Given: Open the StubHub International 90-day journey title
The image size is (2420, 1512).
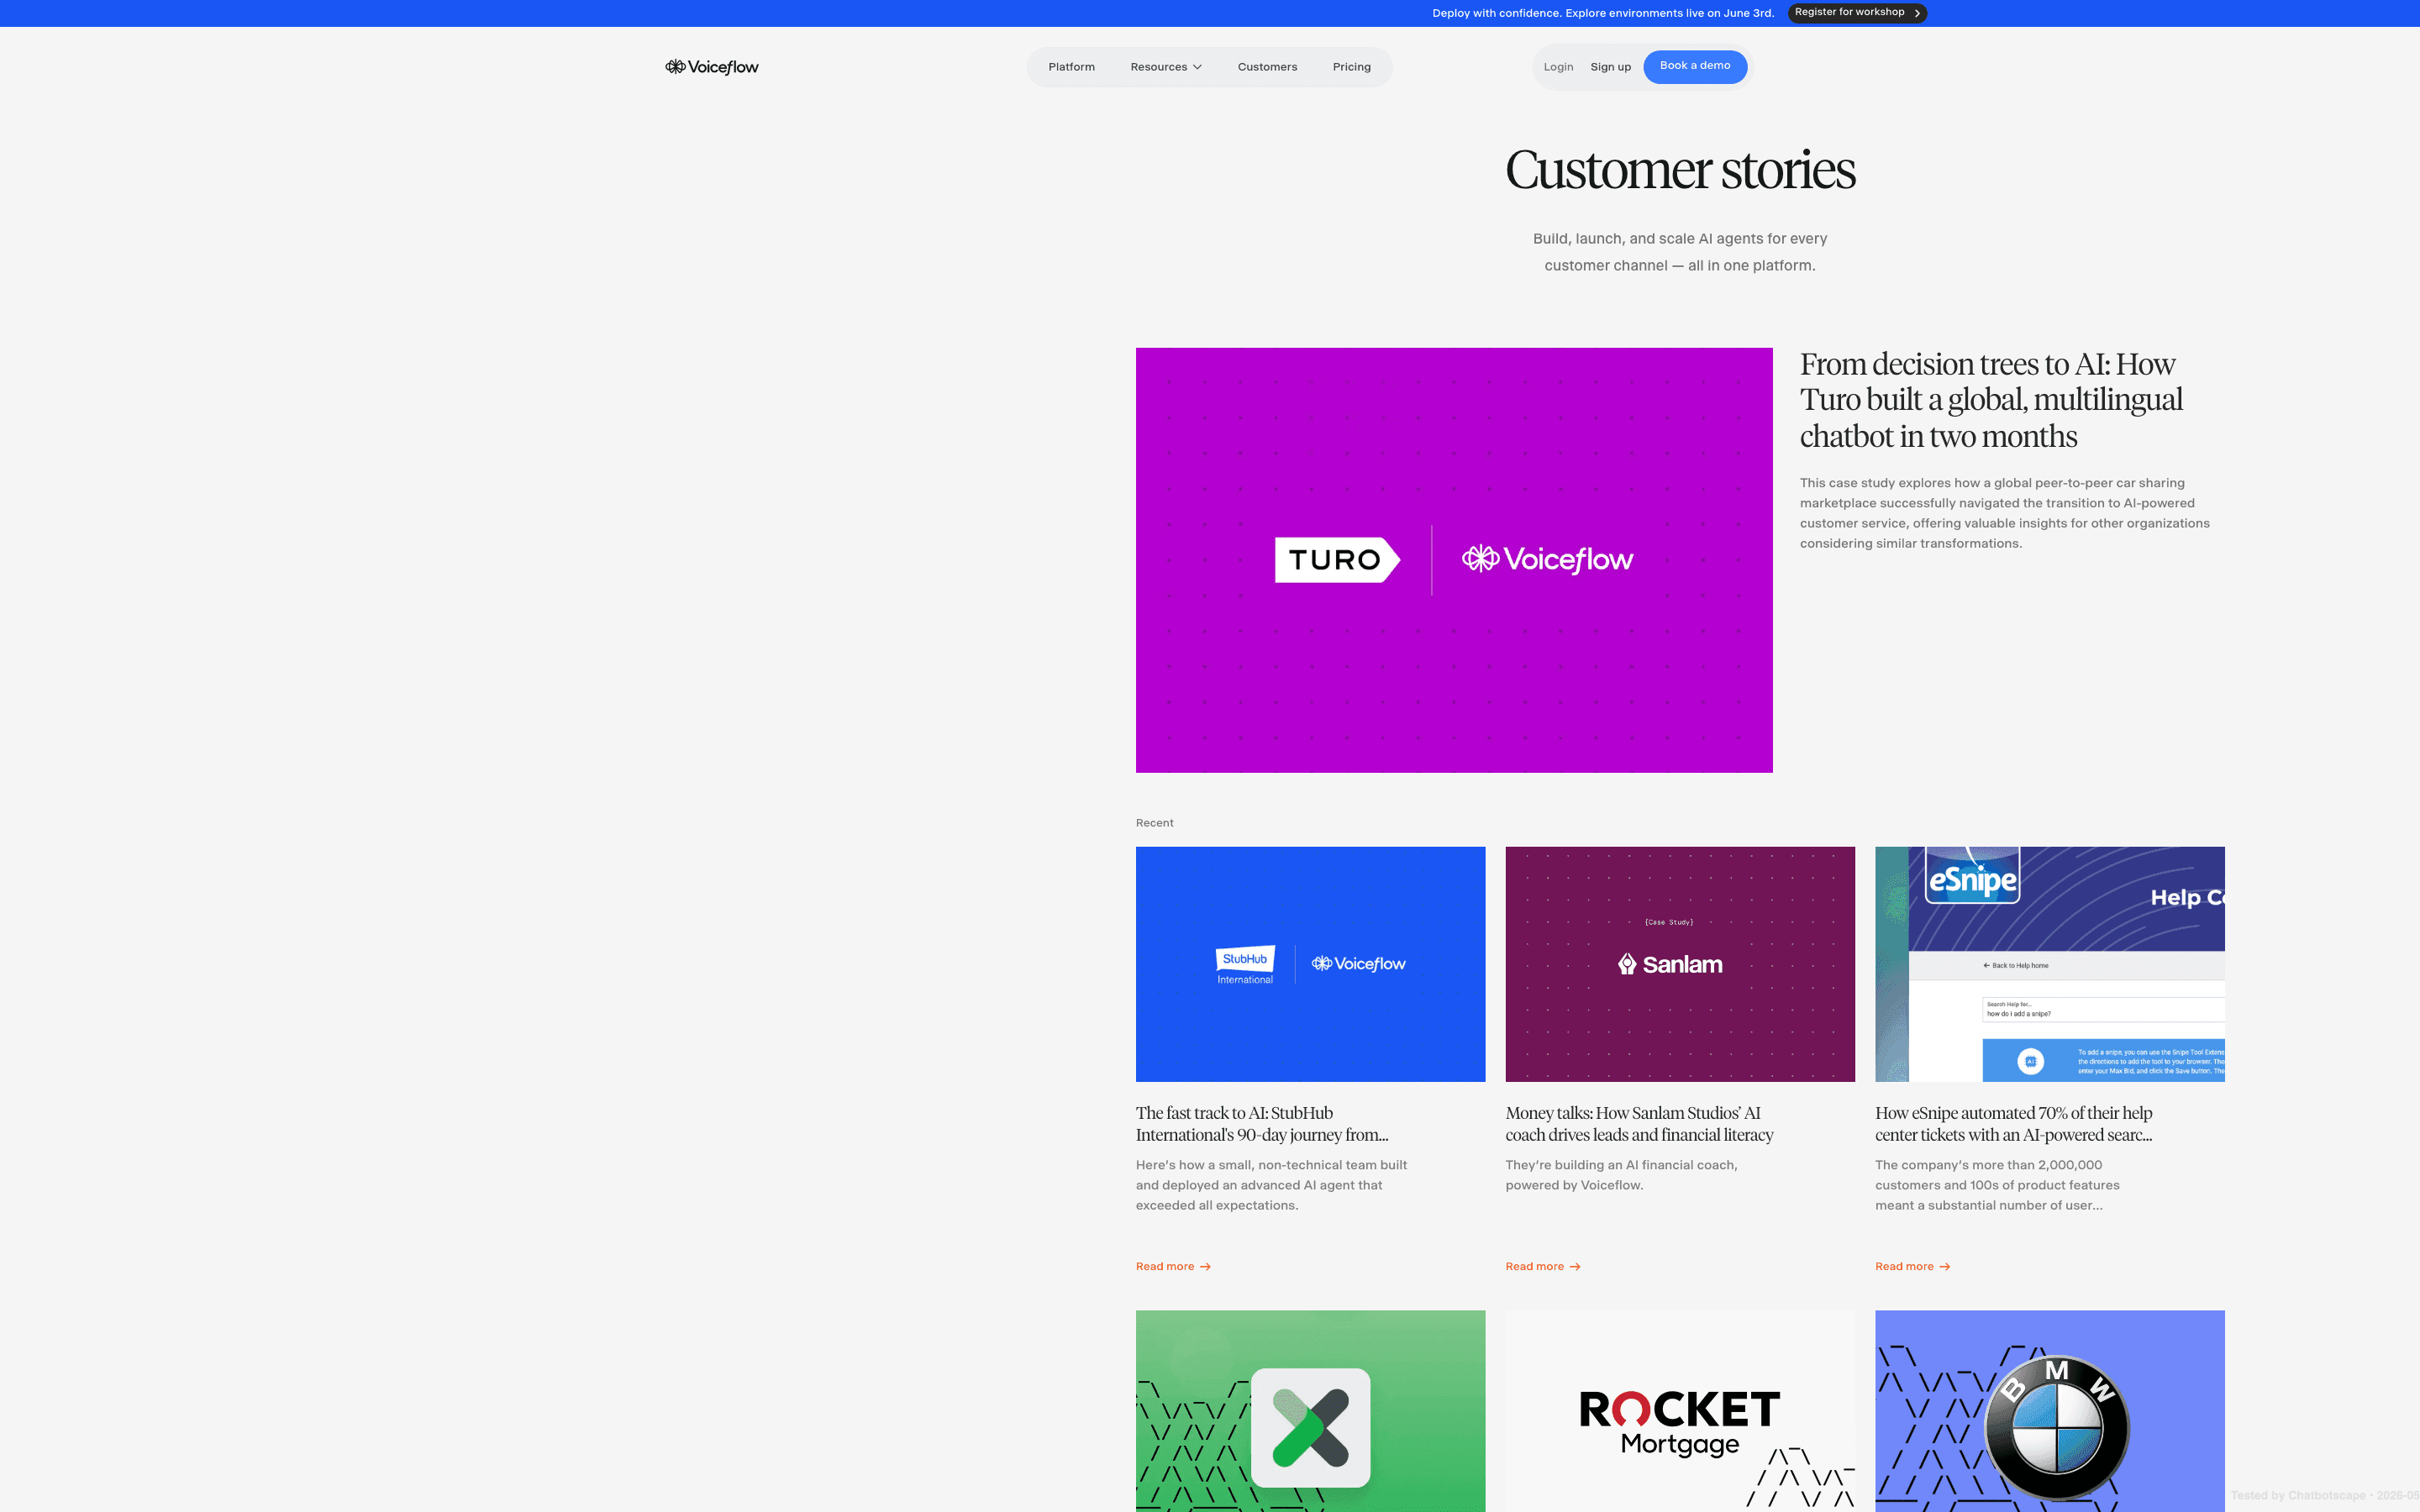Looking at the screenshot, I should [1262, 1124].
